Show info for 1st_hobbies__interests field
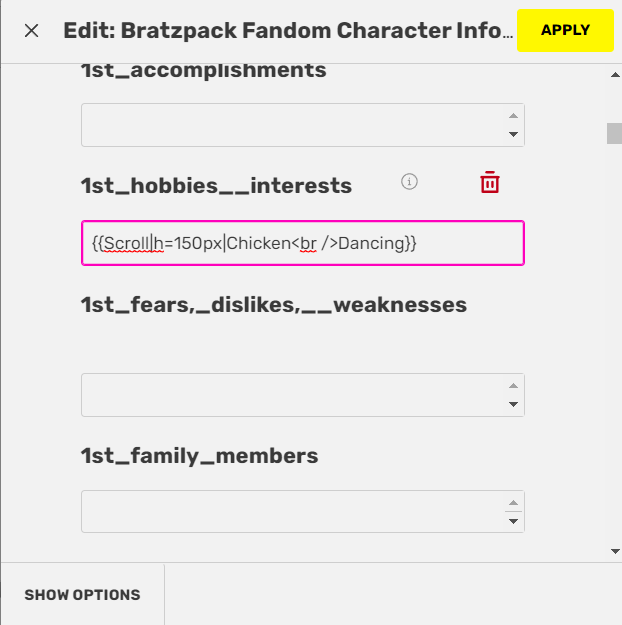Viewport: 622px width, 625px height. 409,182
